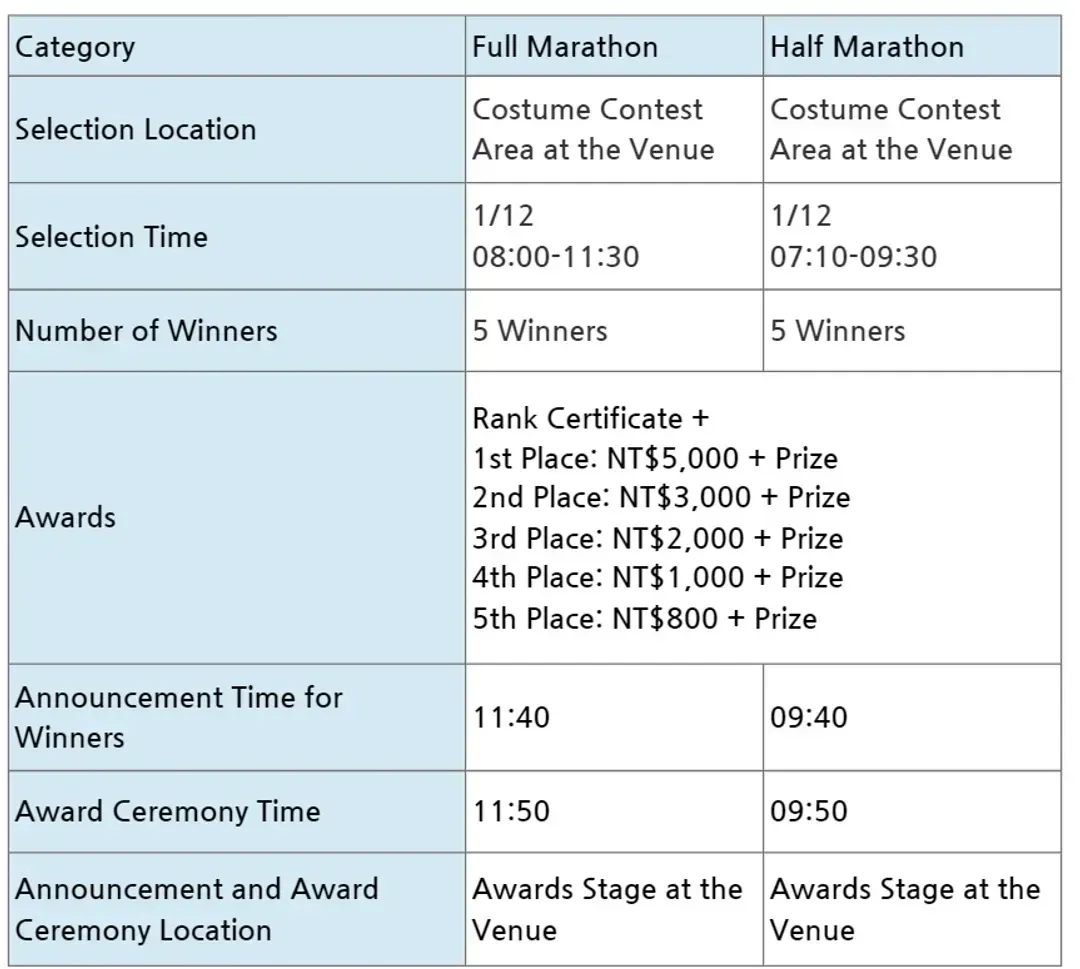The height and width of the screenshot is (969, 1080).
Task: Select the "Half Marathon" column header
Action: [x=867, y=47]
